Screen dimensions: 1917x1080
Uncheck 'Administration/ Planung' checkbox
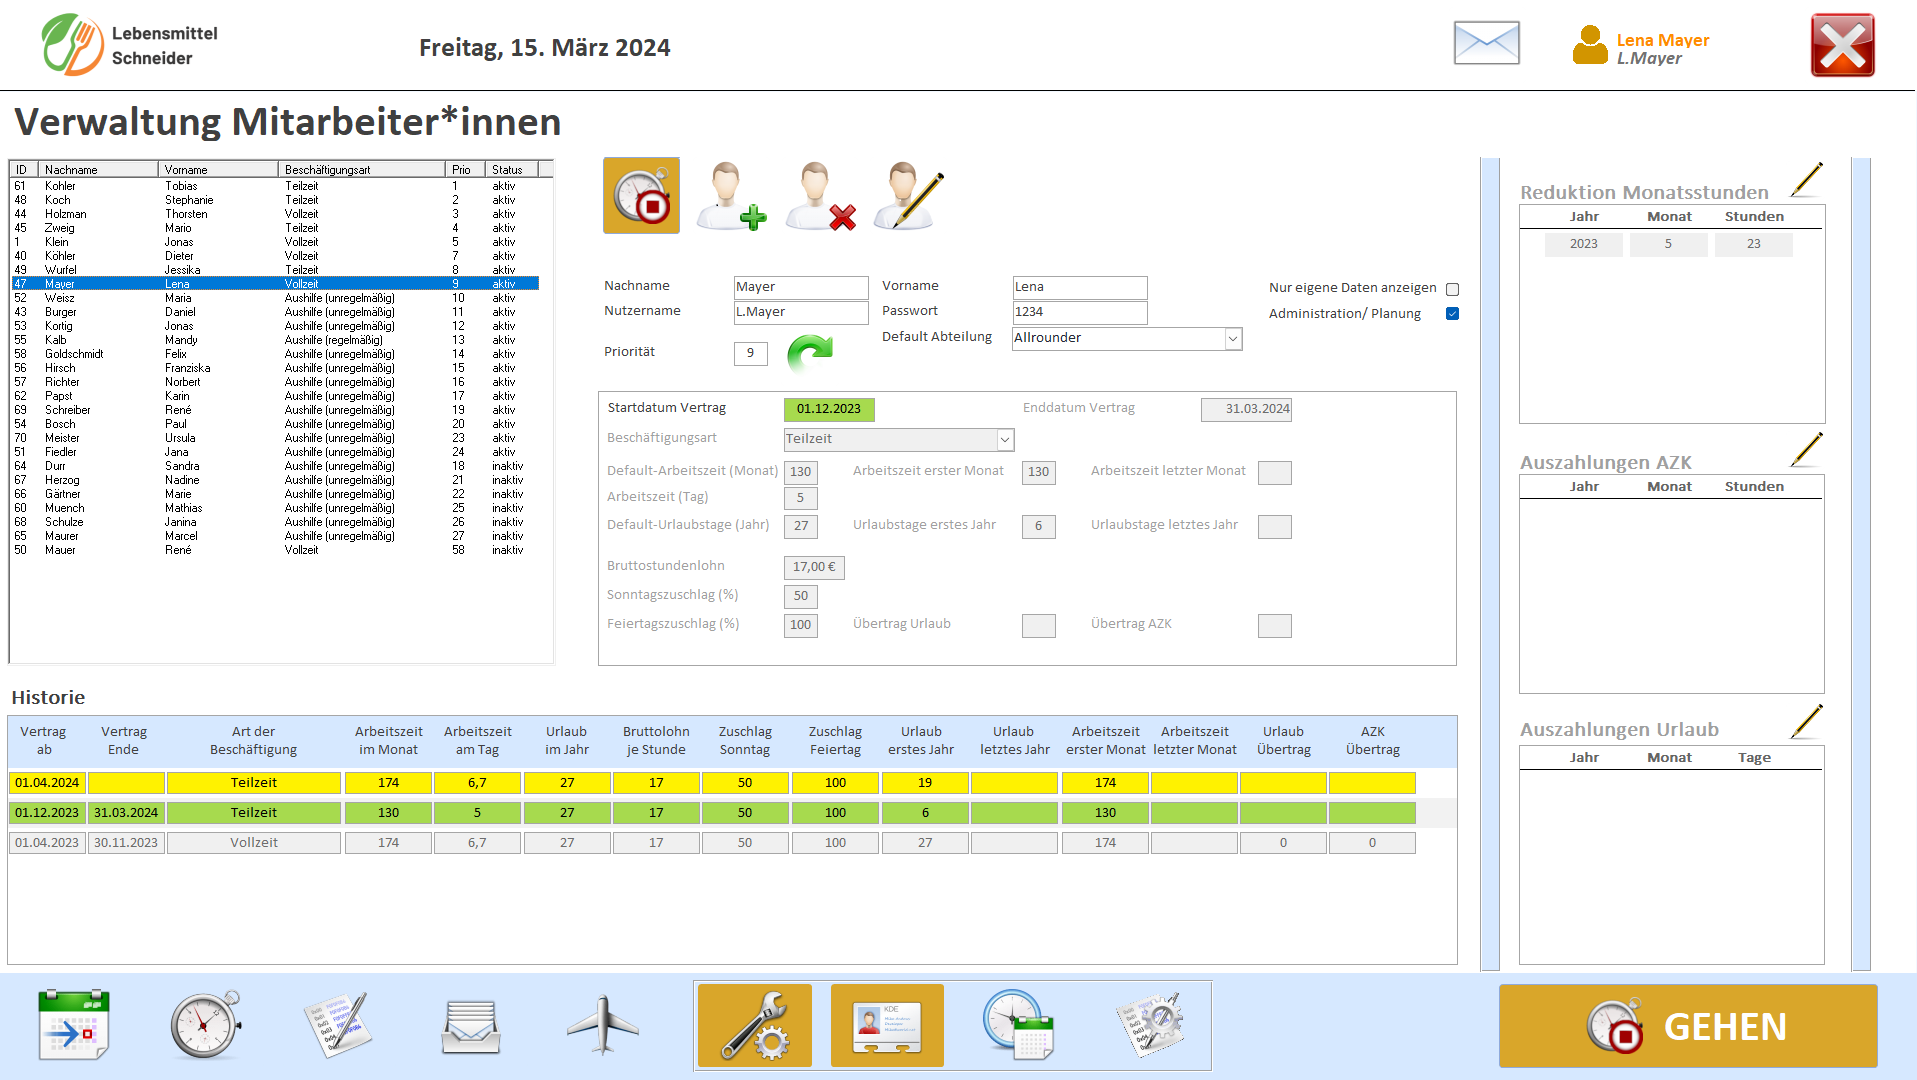1452,314
